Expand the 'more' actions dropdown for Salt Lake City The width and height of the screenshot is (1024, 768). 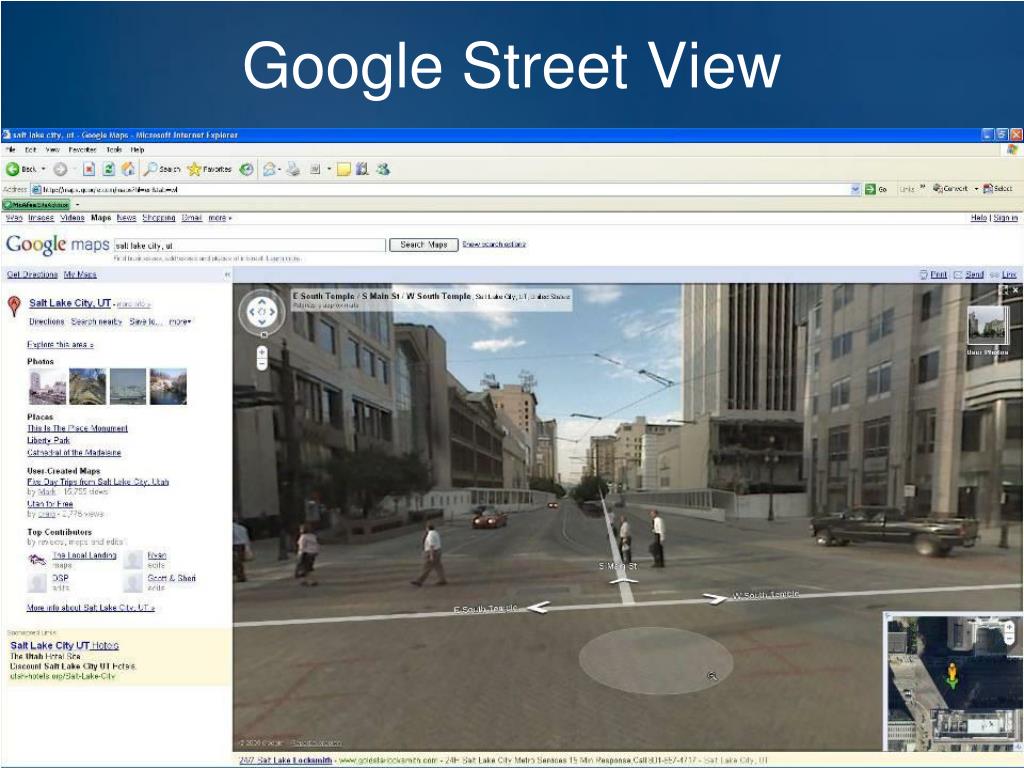click(180, 322)
